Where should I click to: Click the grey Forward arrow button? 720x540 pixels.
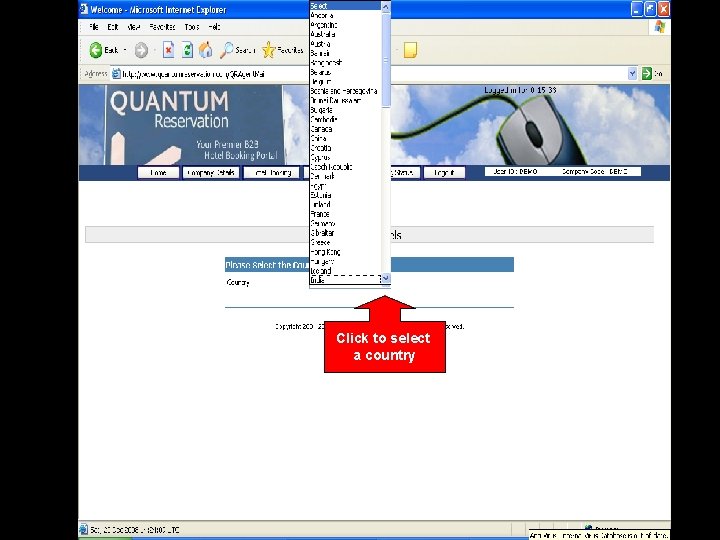(x=141, y=51)
